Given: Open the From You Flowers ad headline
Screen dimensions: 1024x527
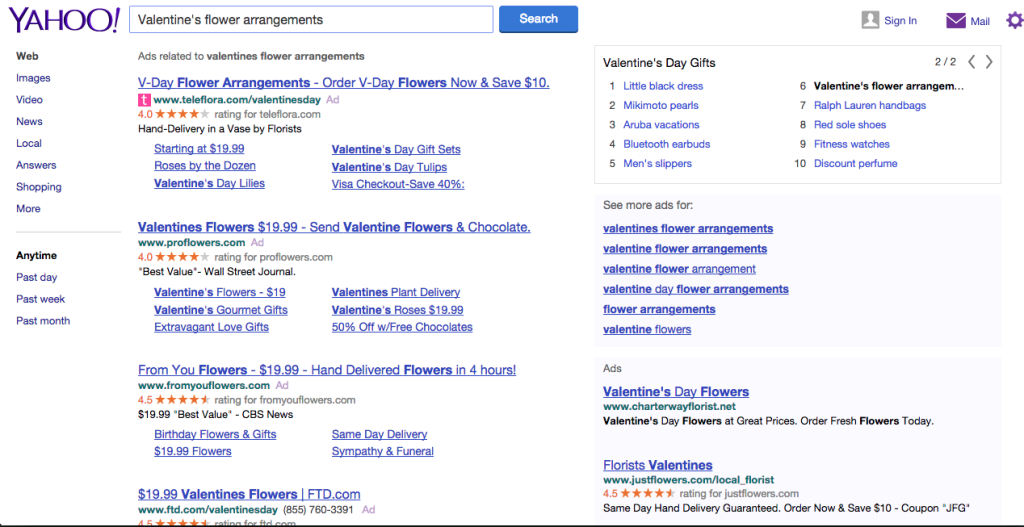Looking at the screenshot, I should pos(327,370).
